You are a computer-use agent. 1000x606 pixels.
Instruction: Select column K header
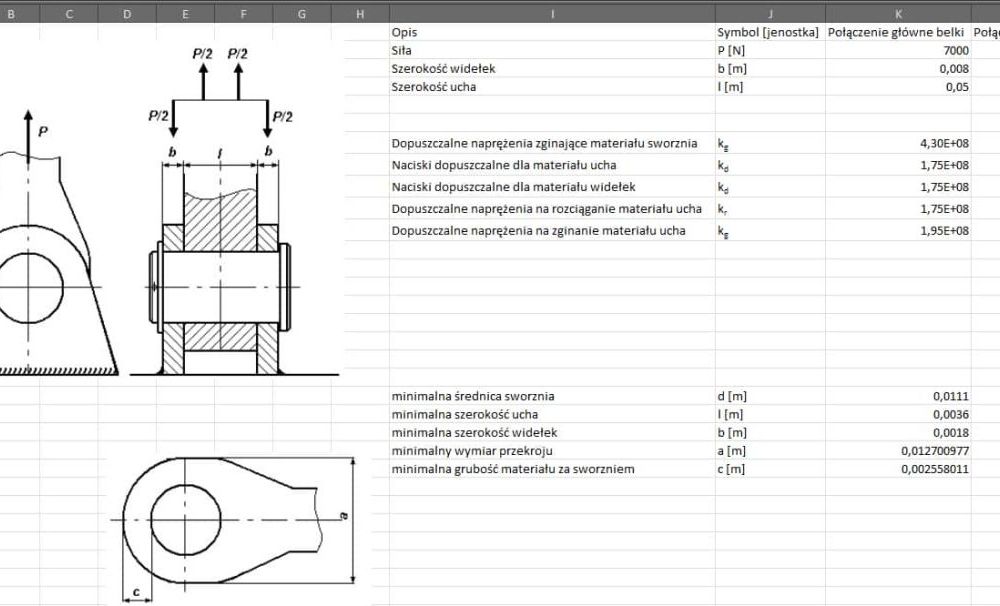coord(898,13)
